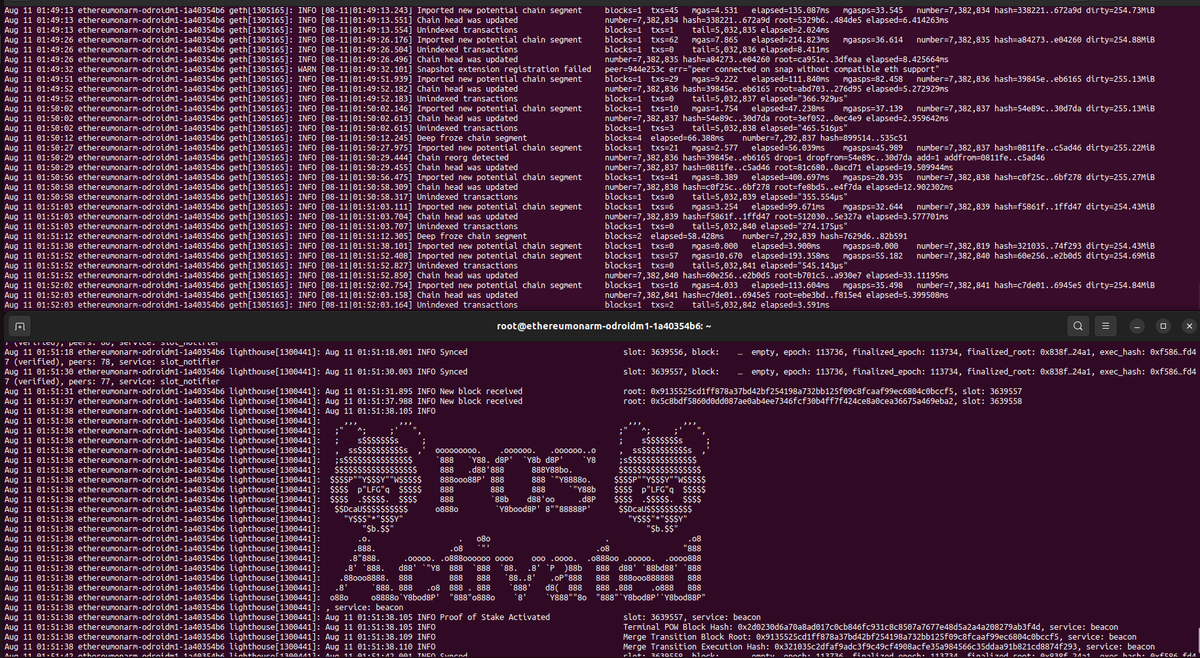The image size is (1200, 658).
Task: Open search in the lighthouse terminal window
Action: pyautogui.click(x=1076, y=326)
